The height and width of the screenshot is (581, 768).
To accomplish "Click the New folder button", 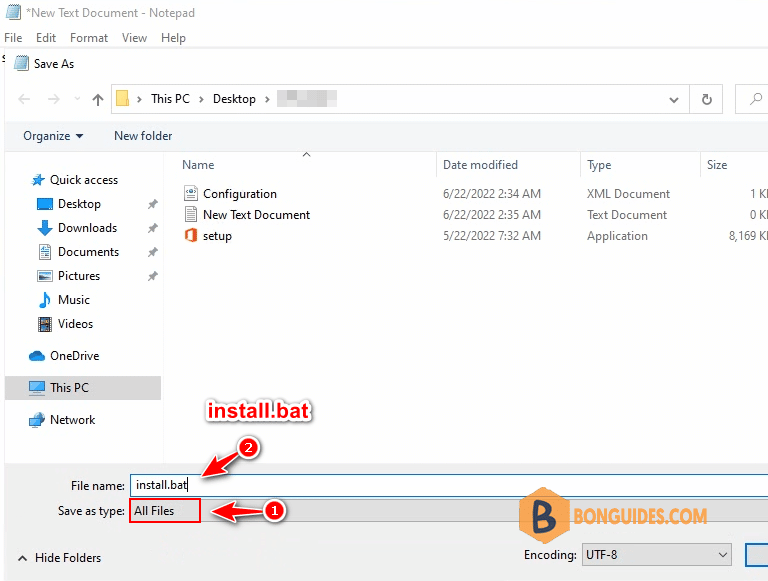I will pyautogui.click(x=143, y=136).
